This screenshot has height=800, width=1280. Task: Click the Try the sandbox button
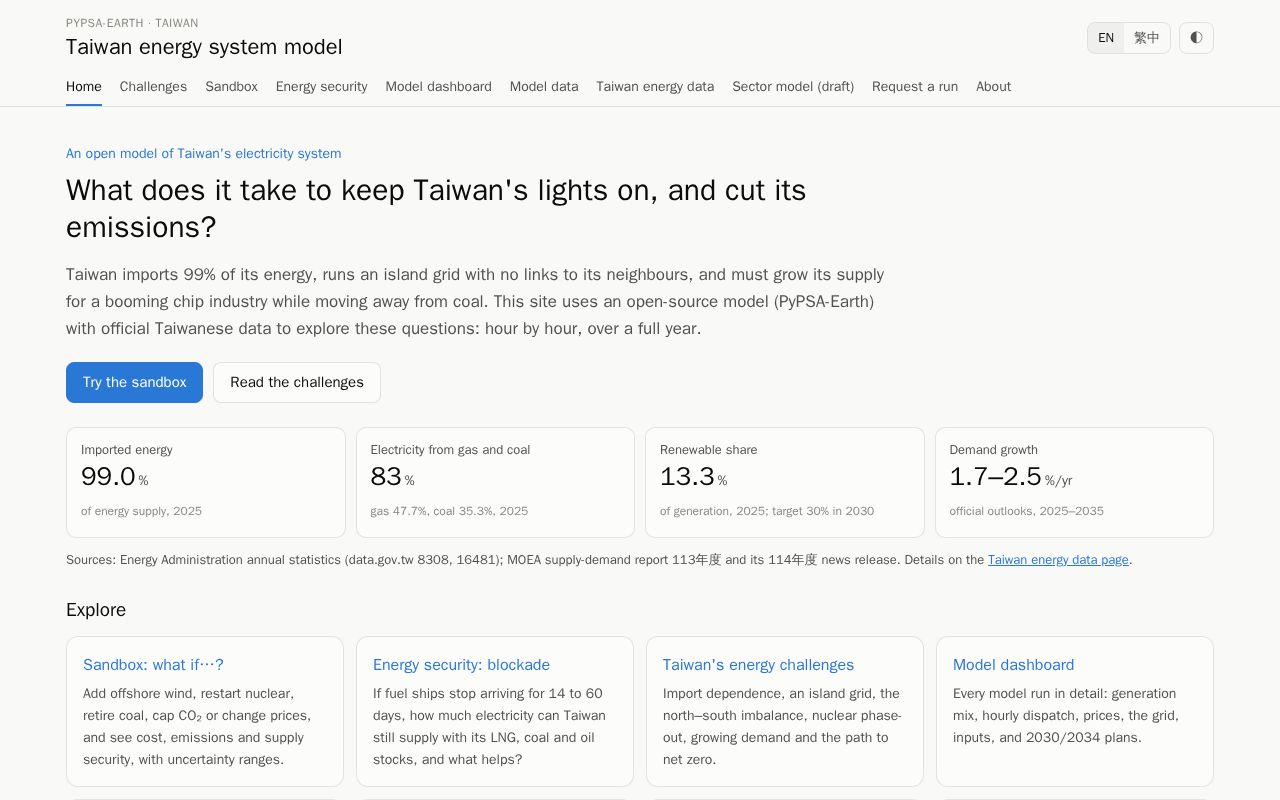point(134,383)
